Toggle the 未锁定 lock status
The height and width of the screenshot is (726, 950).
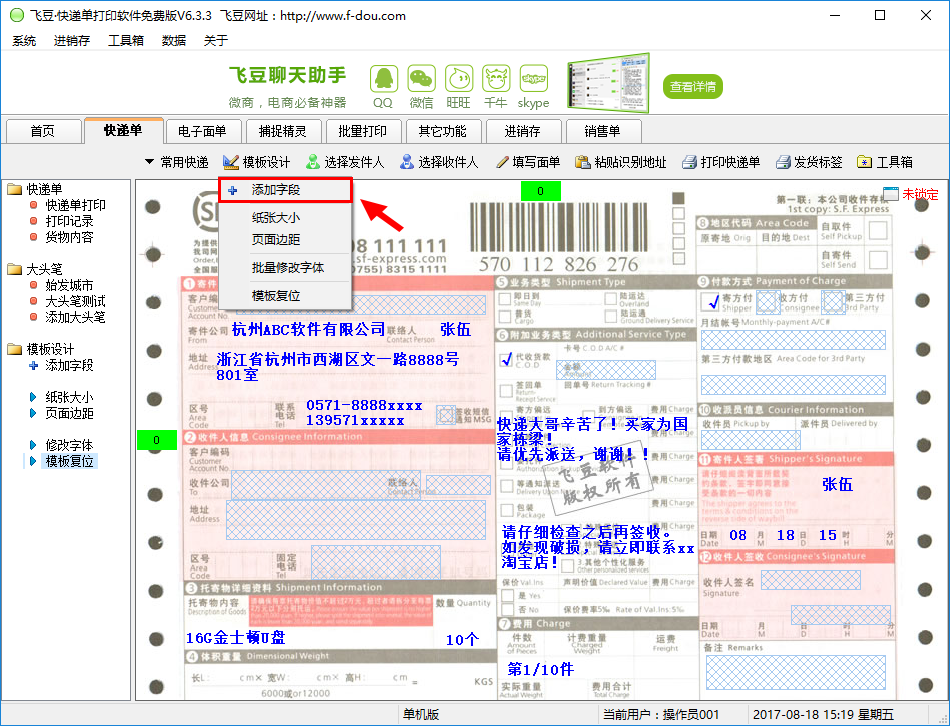pyautogui.click(x=911, y=194)
